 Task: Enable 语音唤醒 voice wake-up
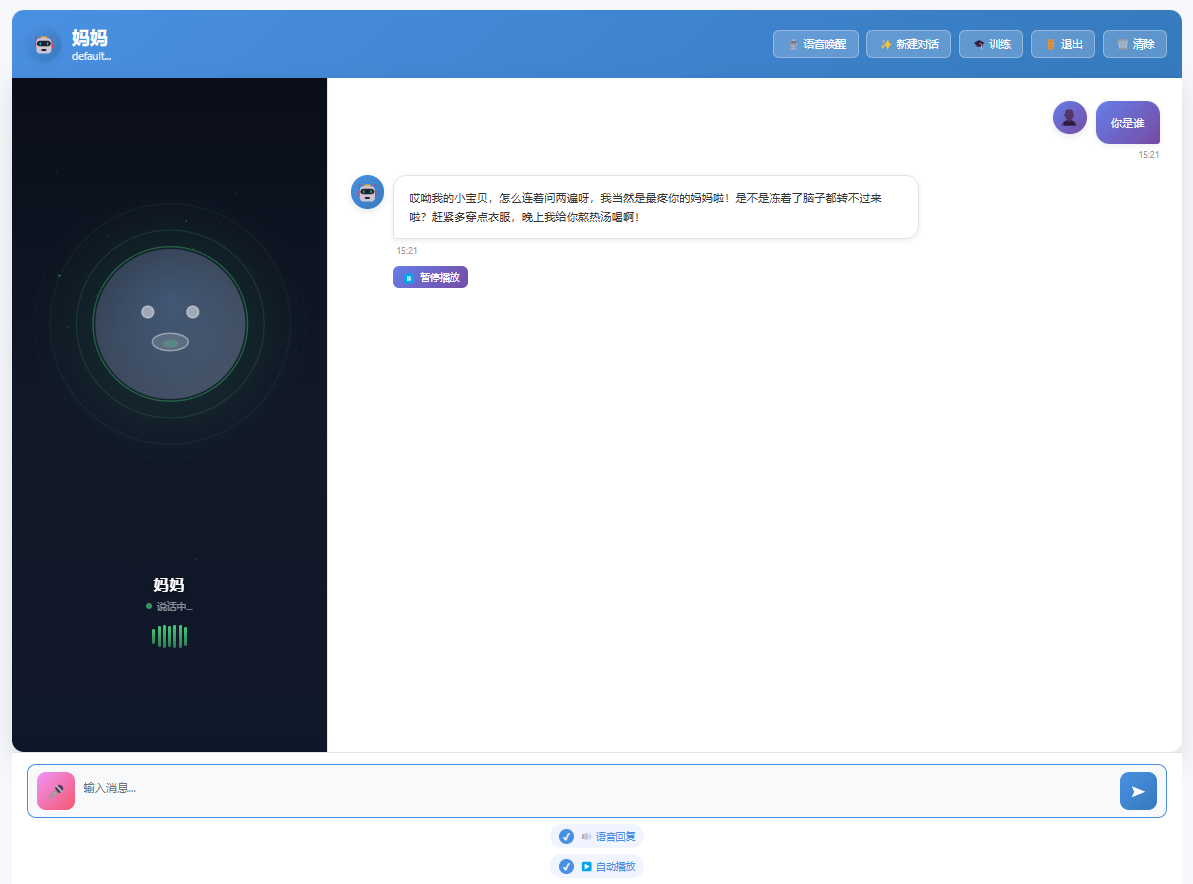(x=816, y=44)
